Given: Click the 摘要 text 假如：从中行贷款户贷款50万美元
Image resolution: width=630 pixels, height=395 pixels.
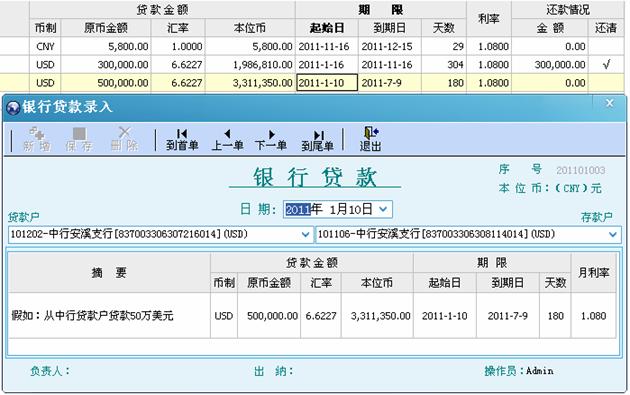Looking at the screenshot, I should click(x=92, y=316).
